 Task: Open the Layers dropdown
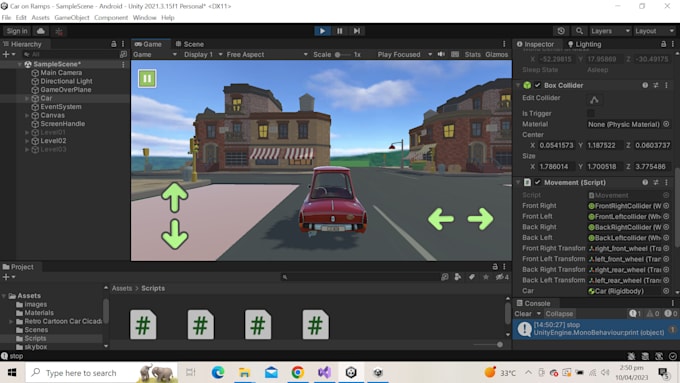tap(610, 31)
